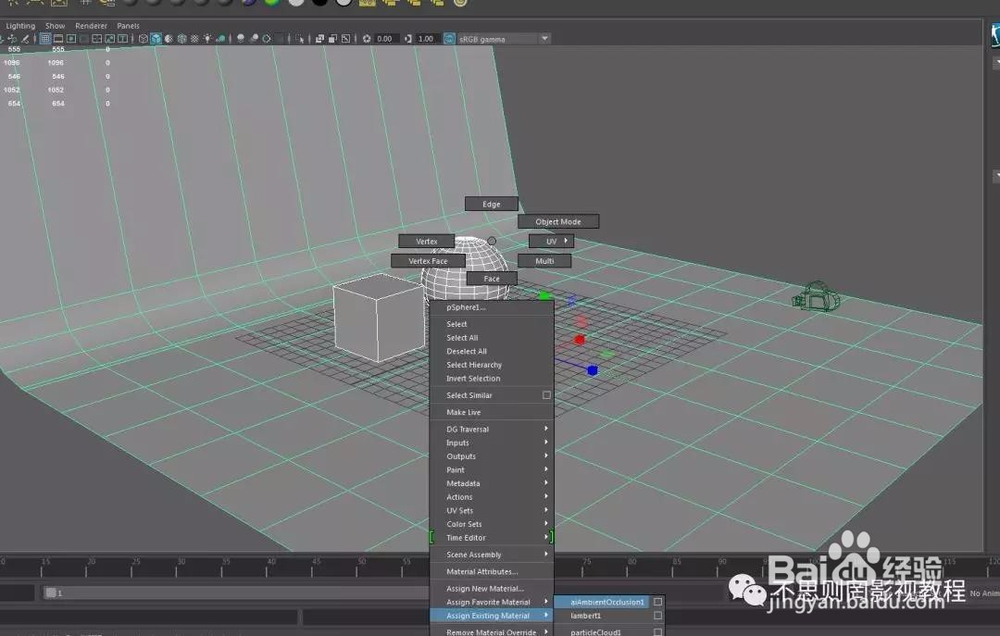
Task: Choose Deselect All from context menu
Action: (491, 351)
